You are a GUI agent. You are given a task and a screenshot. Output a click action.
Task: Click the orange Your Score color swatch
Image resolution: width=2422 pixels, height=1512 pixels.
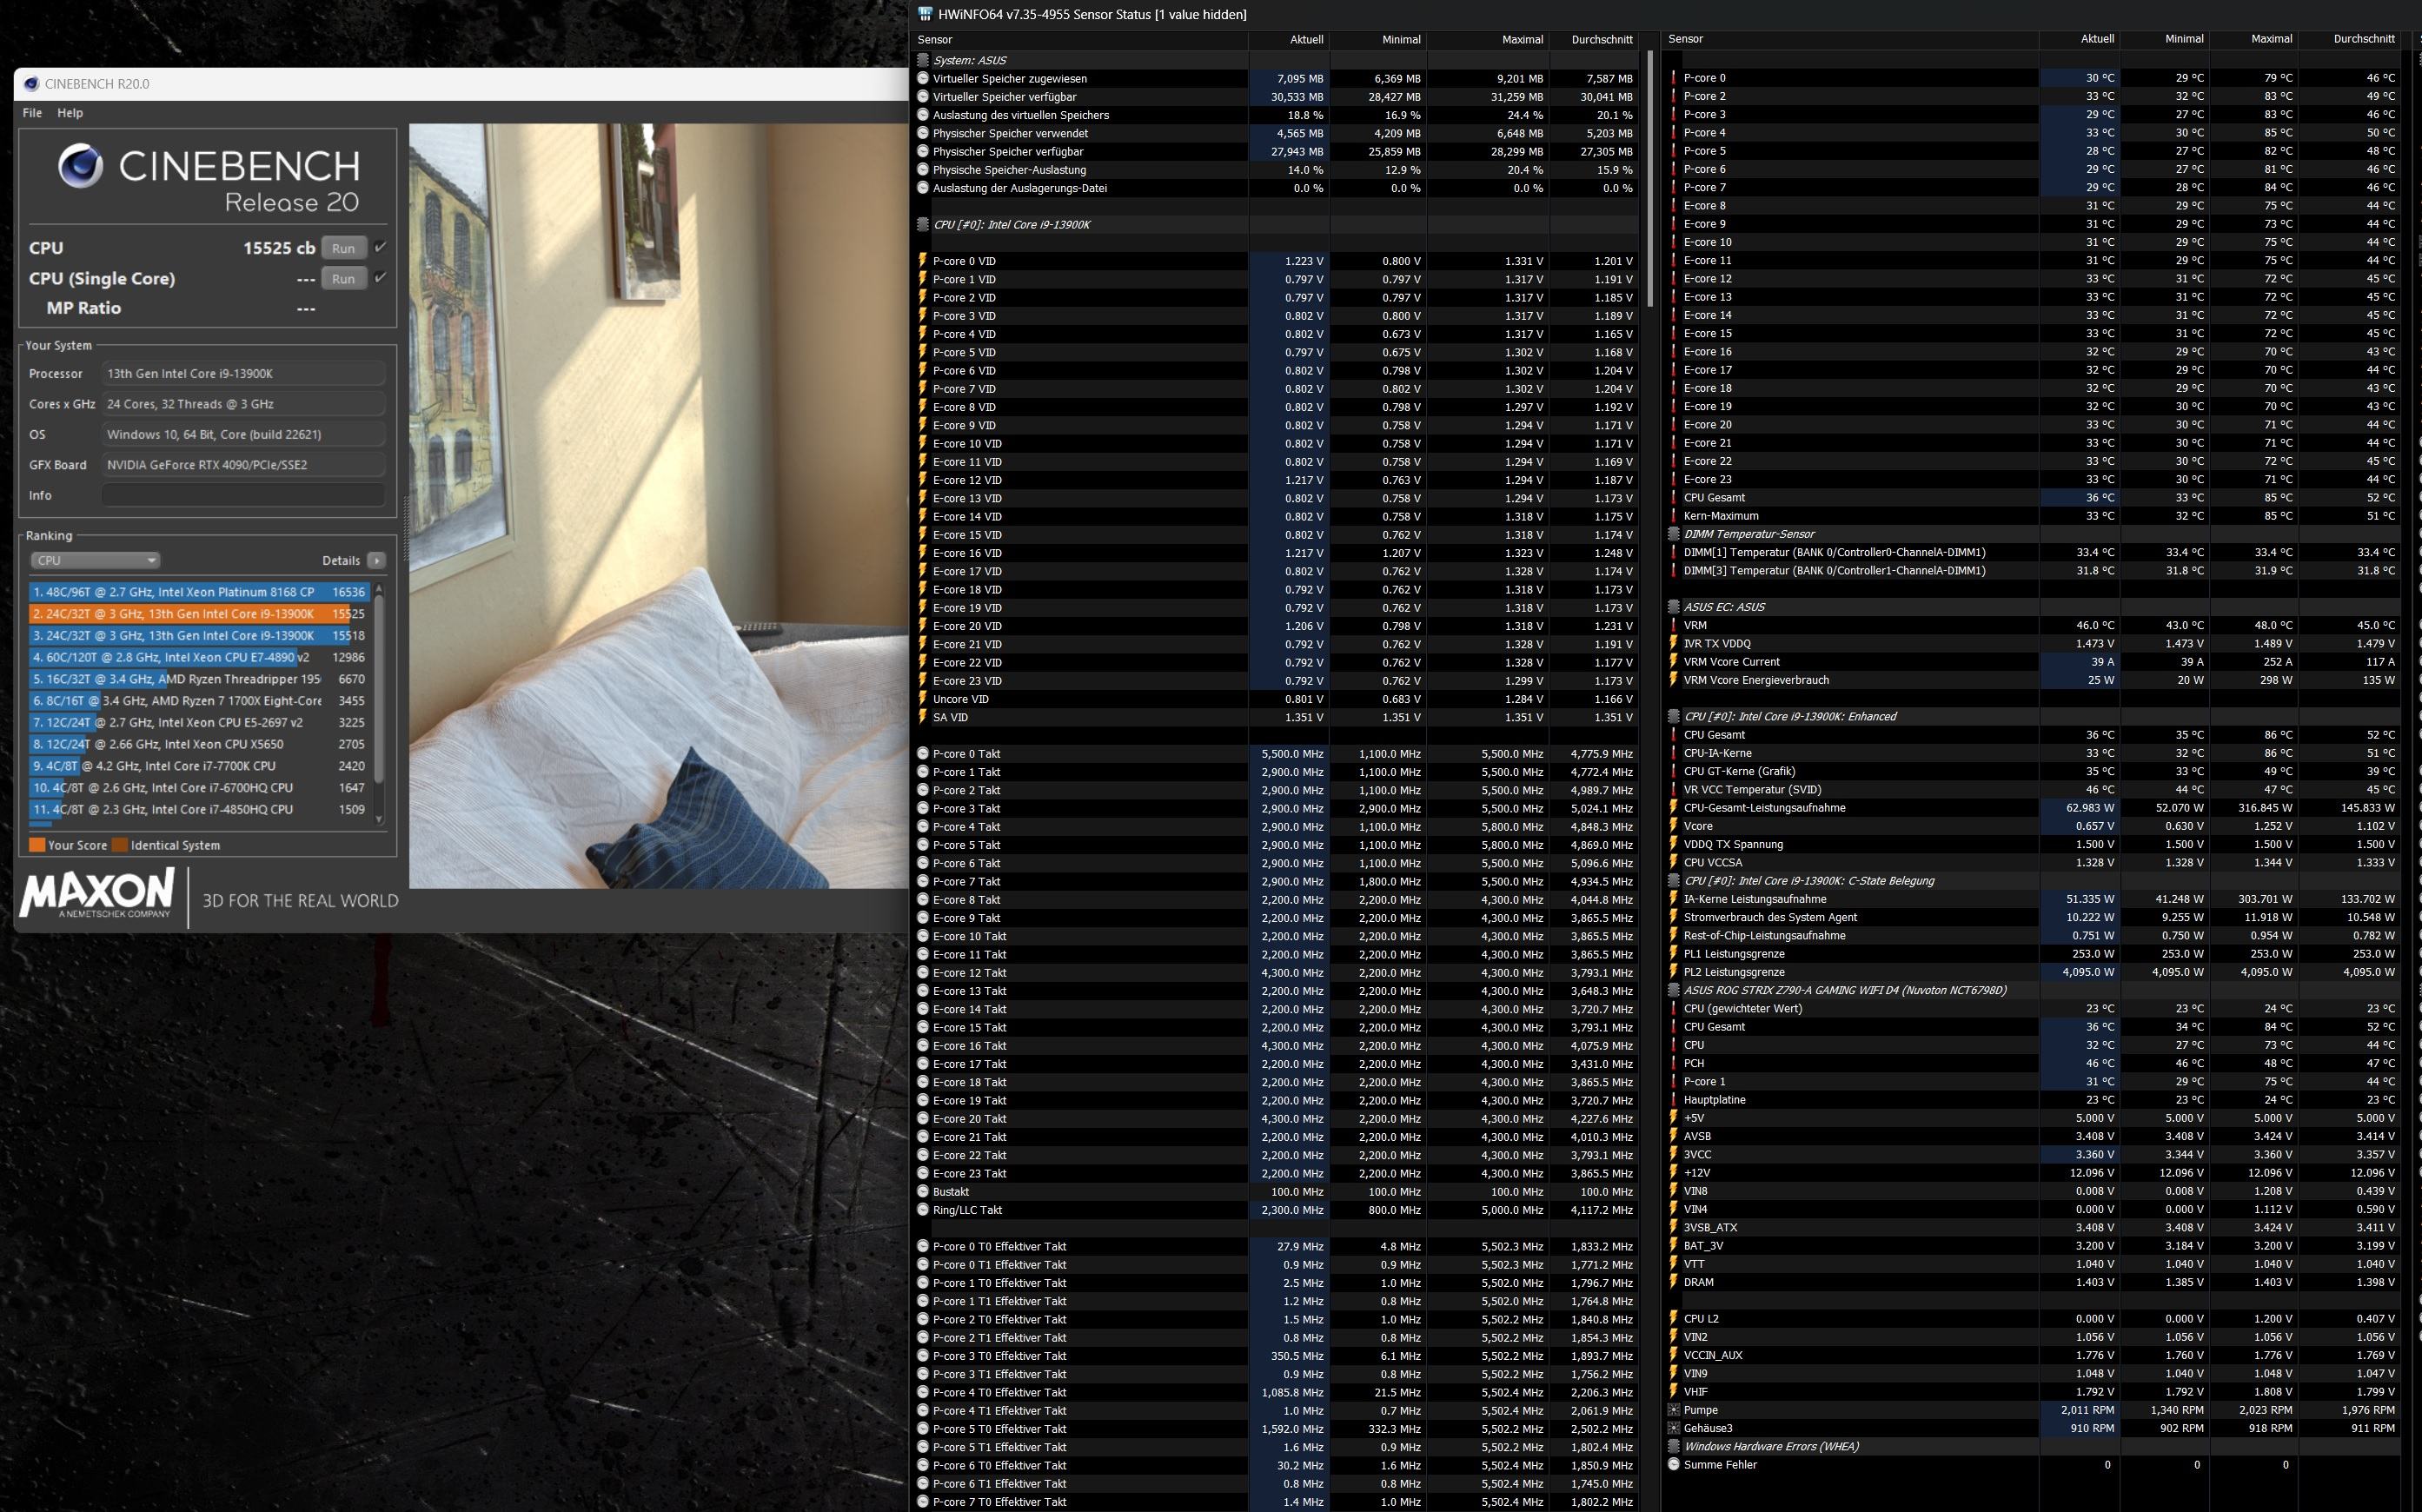coord(37,845)
